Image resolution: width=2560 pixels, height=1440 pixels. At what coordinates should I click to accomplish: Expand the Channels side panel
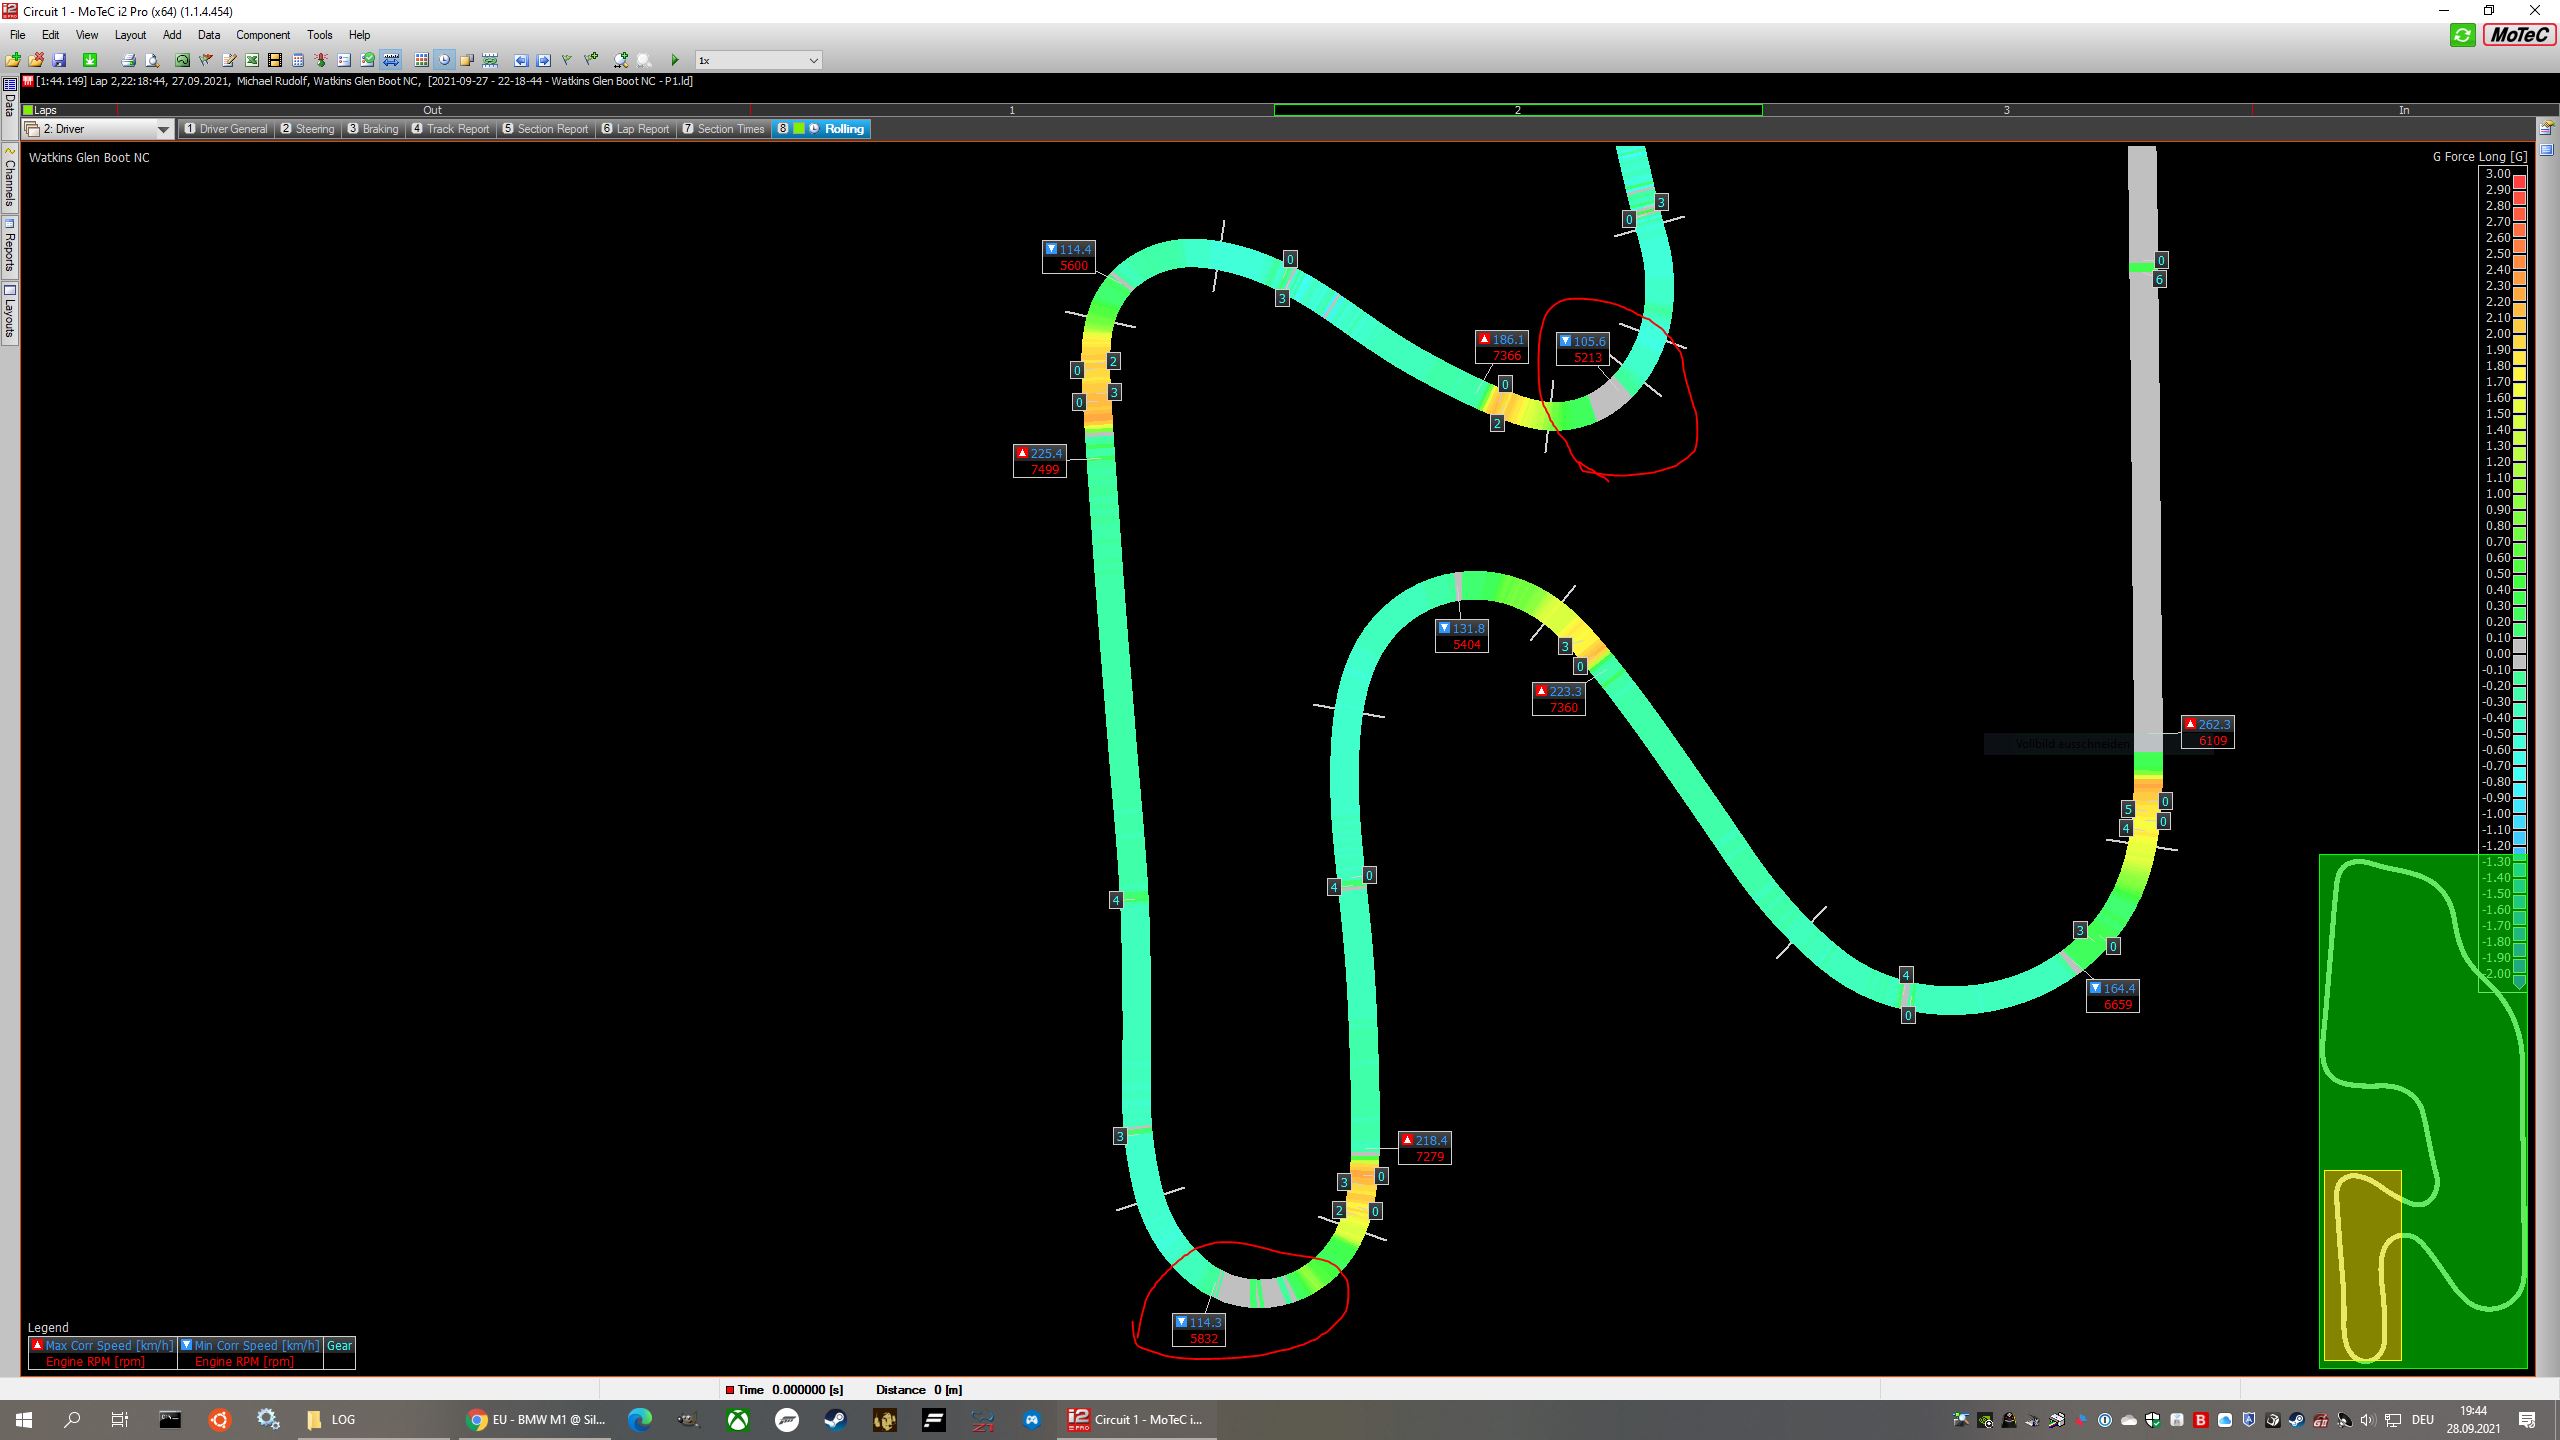point(10,176)
